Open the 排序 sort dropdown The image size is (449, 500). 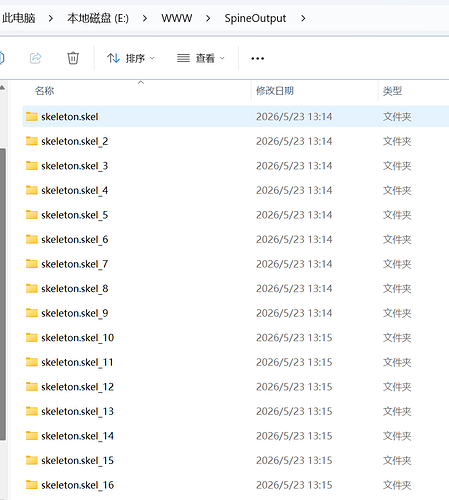click(131, 58)
